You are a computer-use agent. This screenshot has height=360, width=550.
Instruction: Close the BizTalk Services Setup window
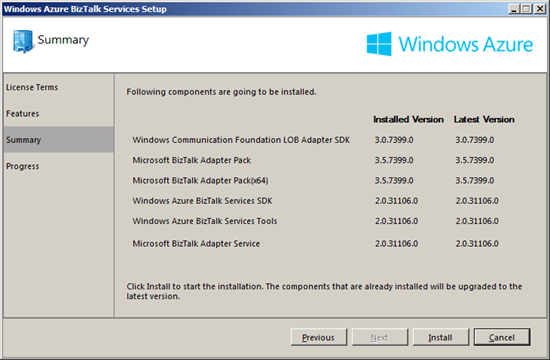point(540,9)
